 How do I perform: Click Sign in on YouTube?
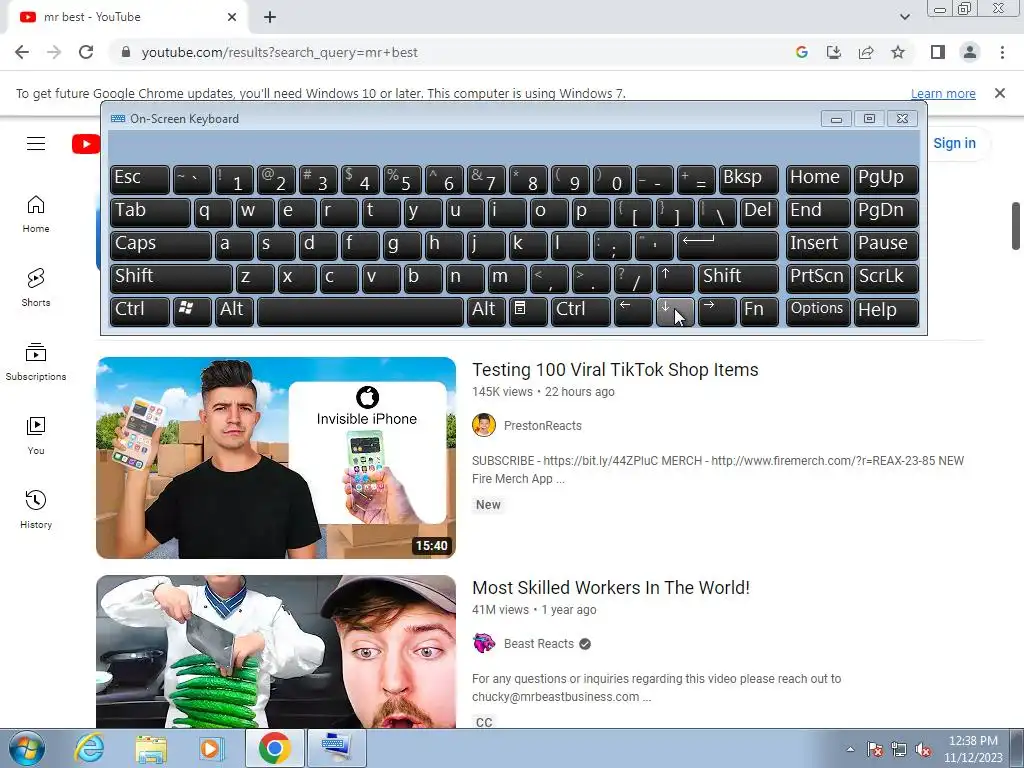[954, 143]
